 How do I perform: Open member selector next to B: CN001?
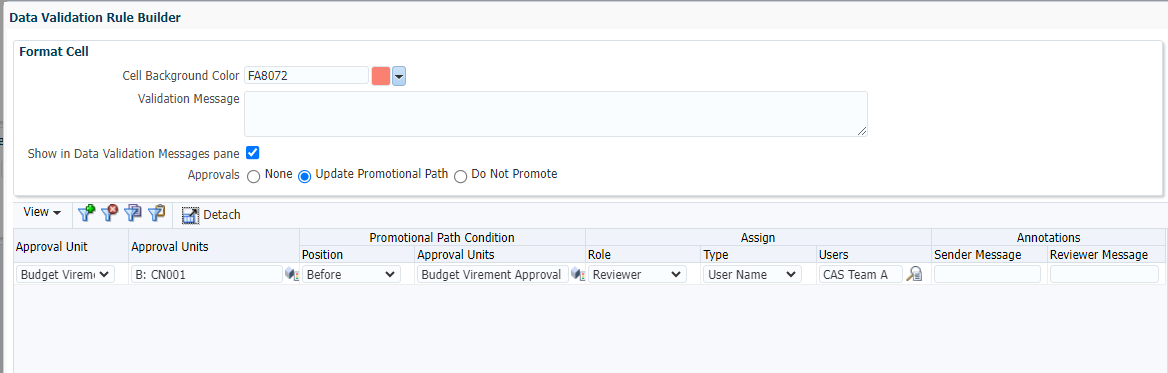point(291,275)
